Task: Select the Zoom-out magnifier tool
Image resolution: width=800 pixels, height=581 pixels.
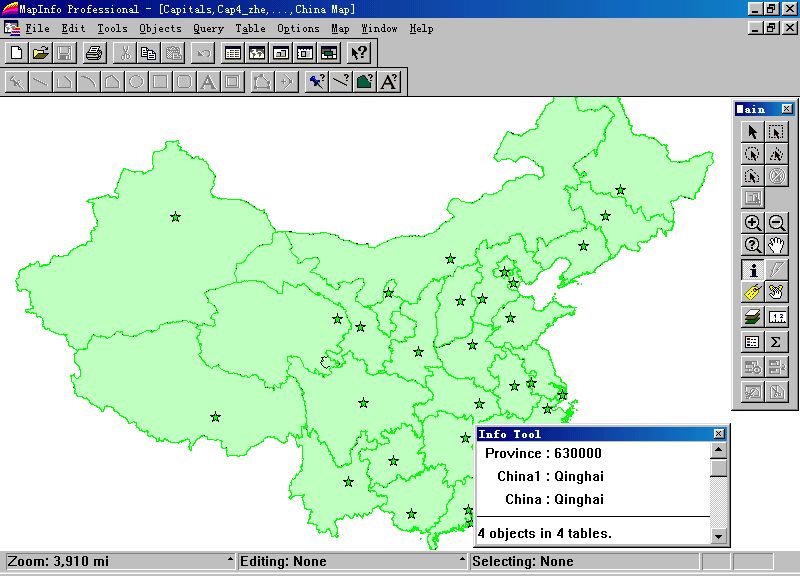Action: click(x=777, y=224)
